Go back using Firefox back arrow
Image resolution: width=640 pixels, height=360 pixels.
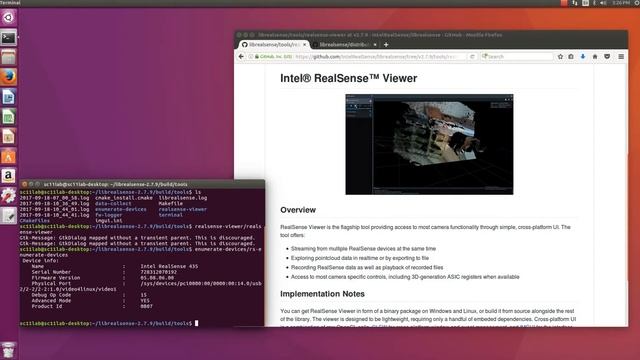(x=241, y=57)
